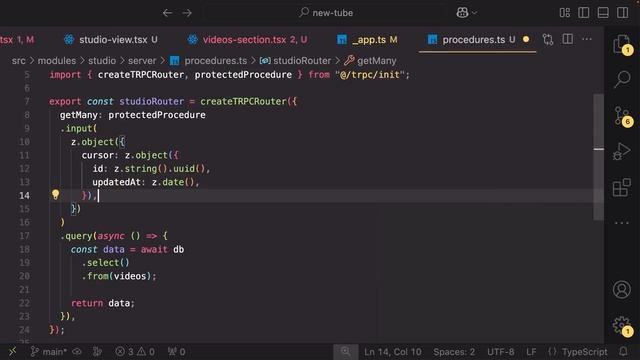This screenshot has height=360, width=640.
Task: Click the line number 17
Action: [x=24, y=236]
